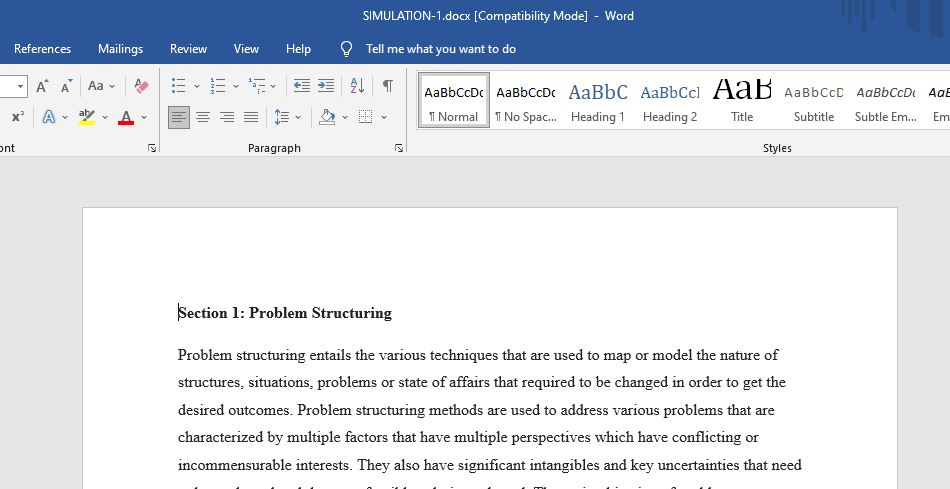950x489 pixels.
Task: Apply the Subtle Emphasis style
Action: (885, 101)
